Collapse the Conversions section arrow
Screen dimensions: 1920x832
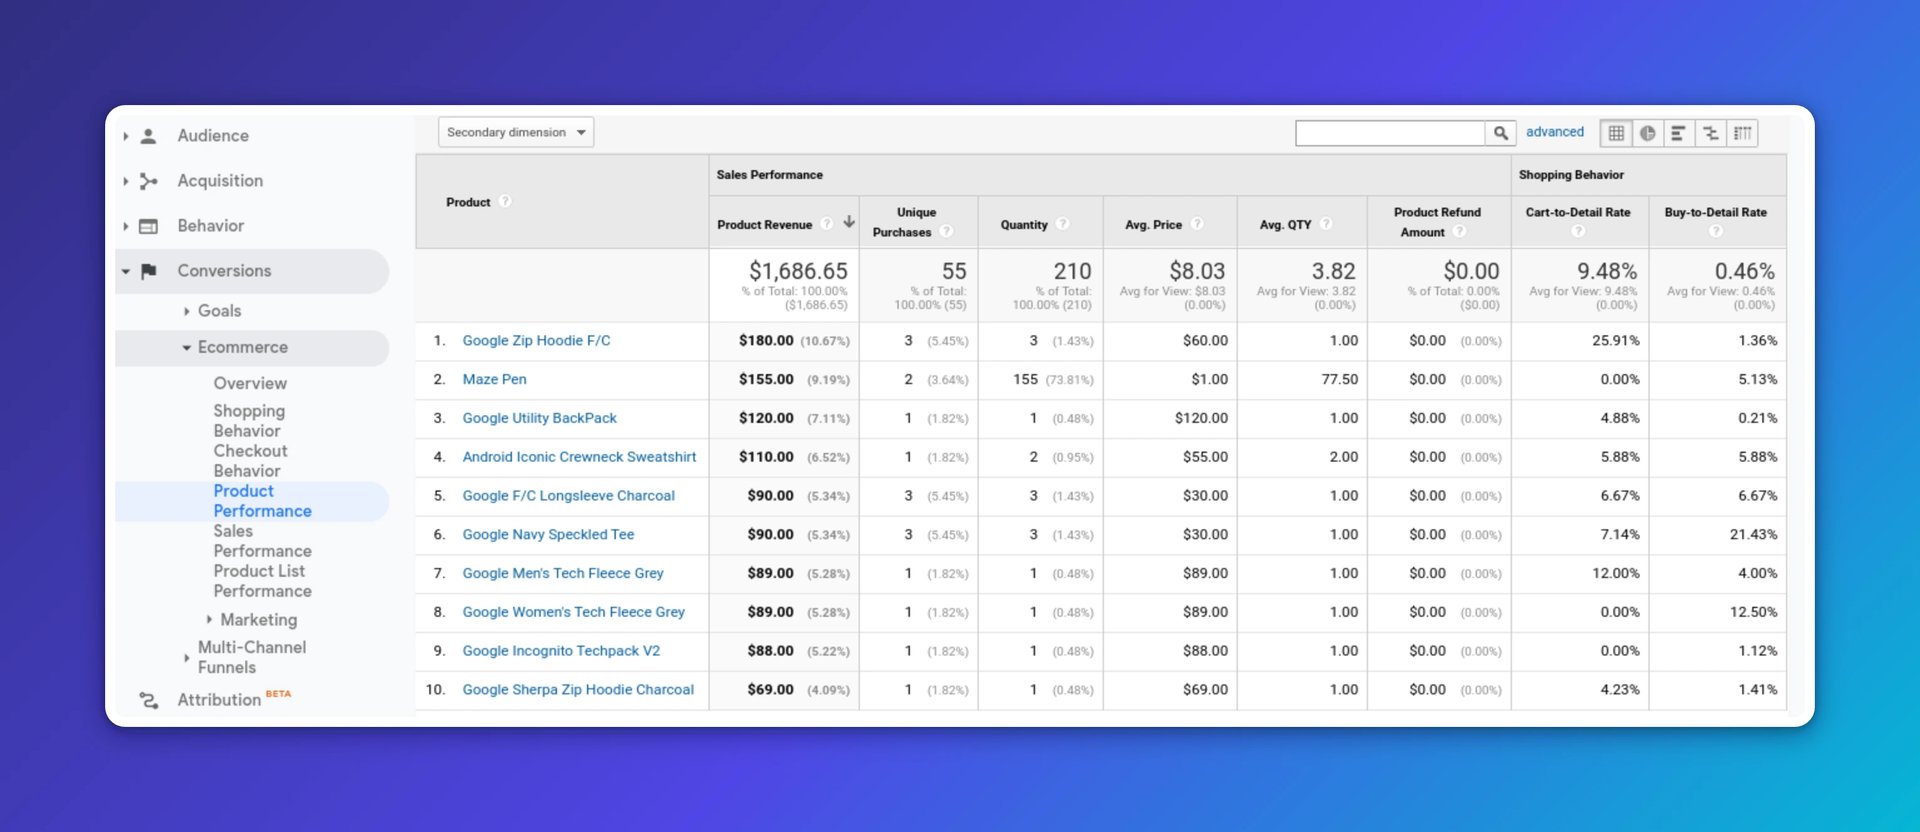(126, 271)
